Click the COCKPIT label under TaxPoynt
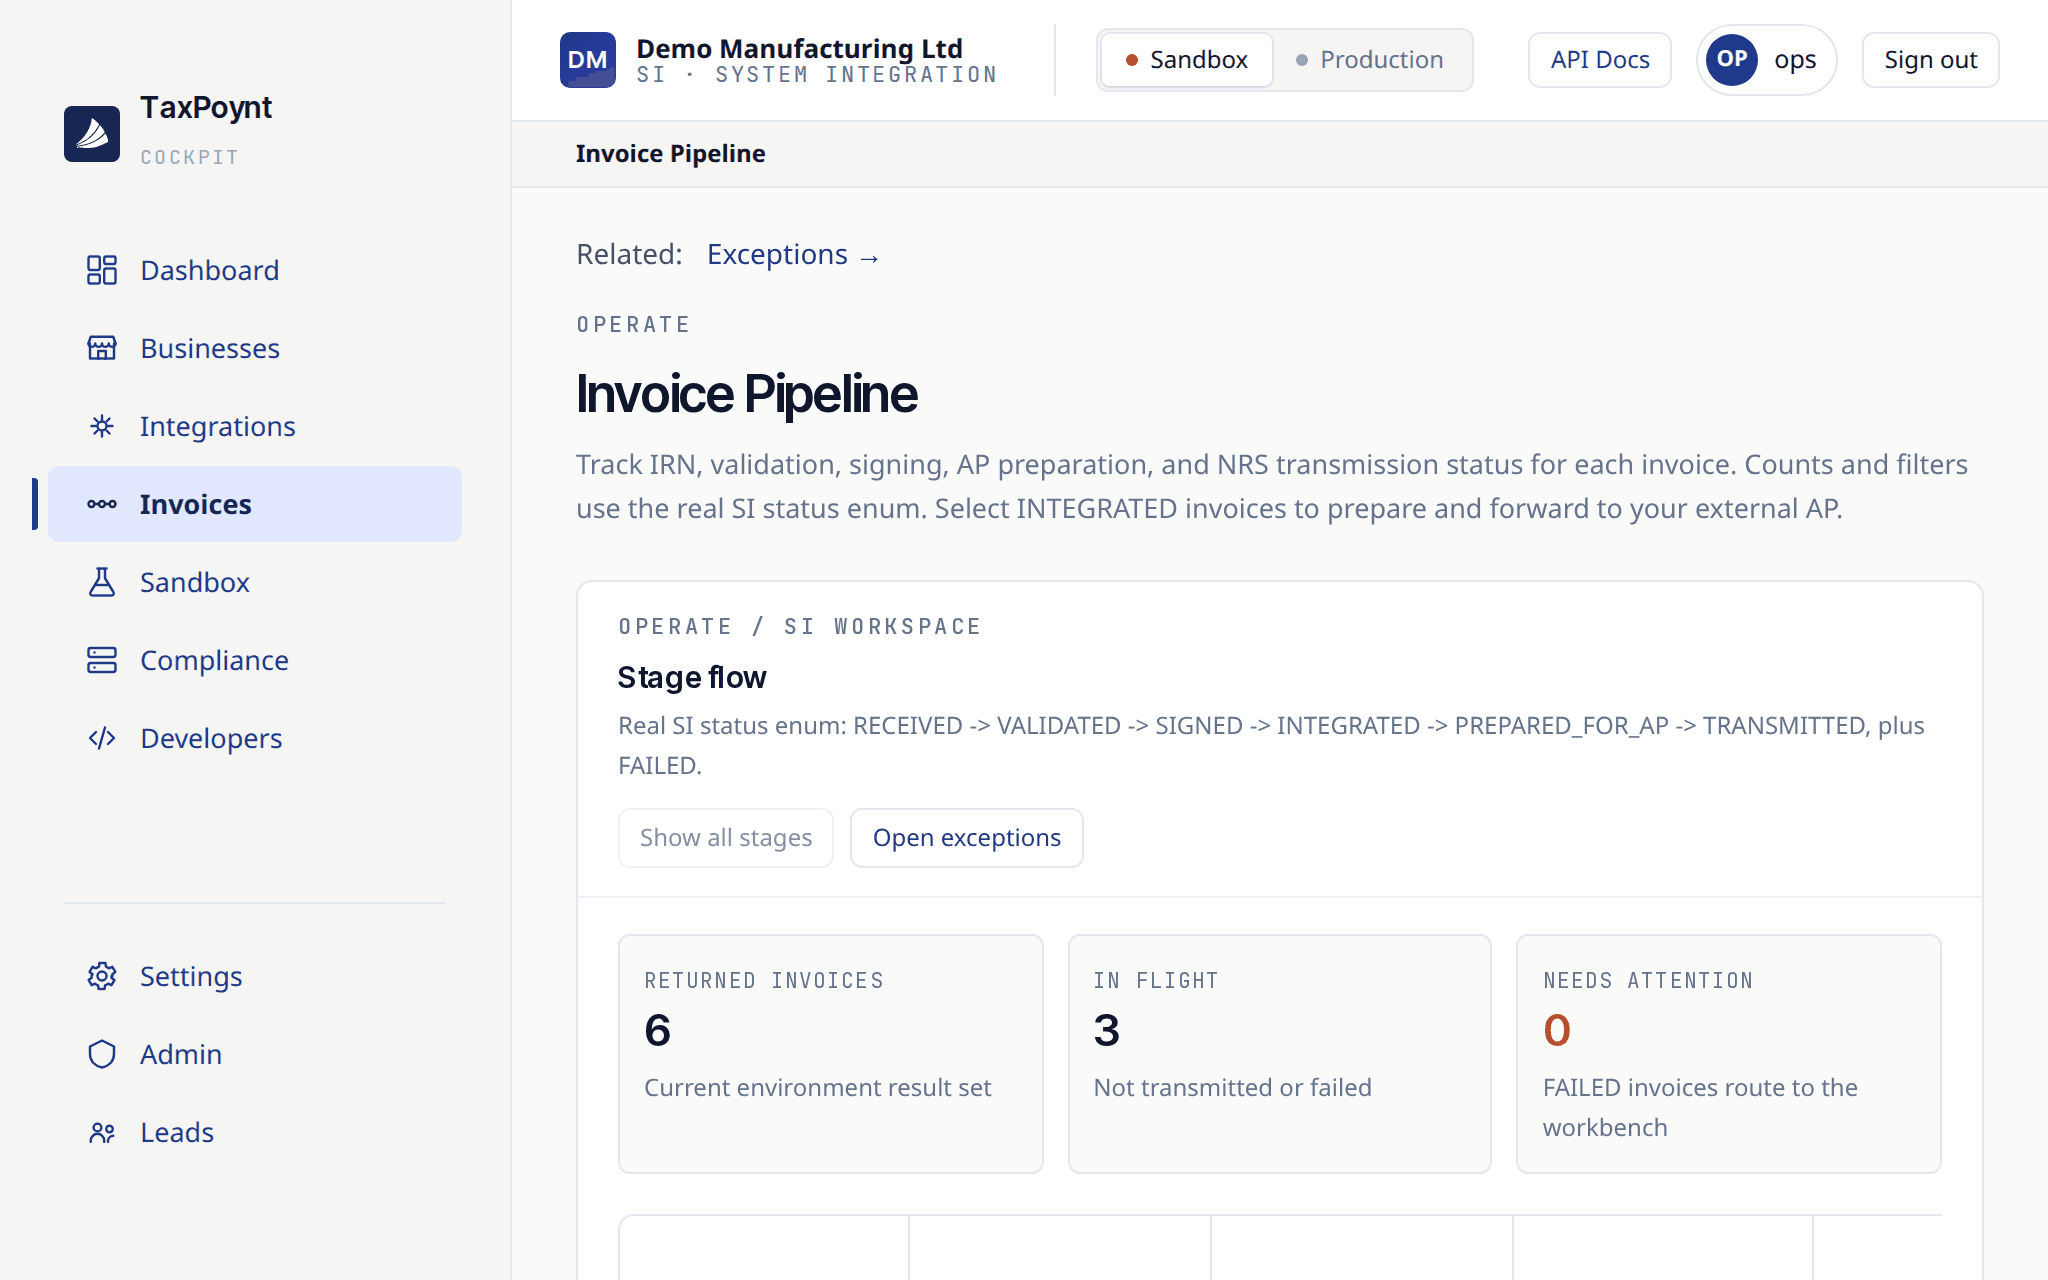The image size is (2048, 1280). coord(190,157)
